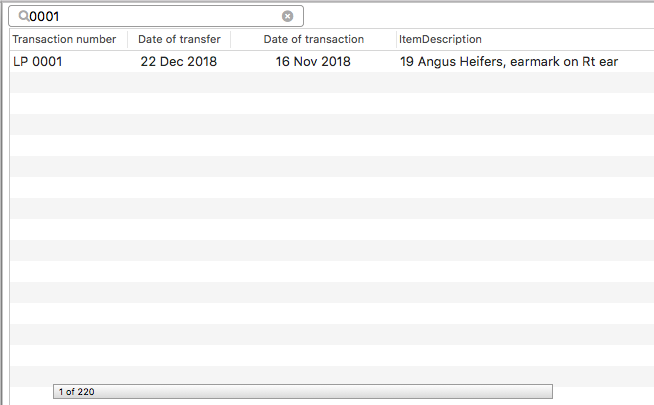Click into the search box containing 0001

[x=156, y=16]
